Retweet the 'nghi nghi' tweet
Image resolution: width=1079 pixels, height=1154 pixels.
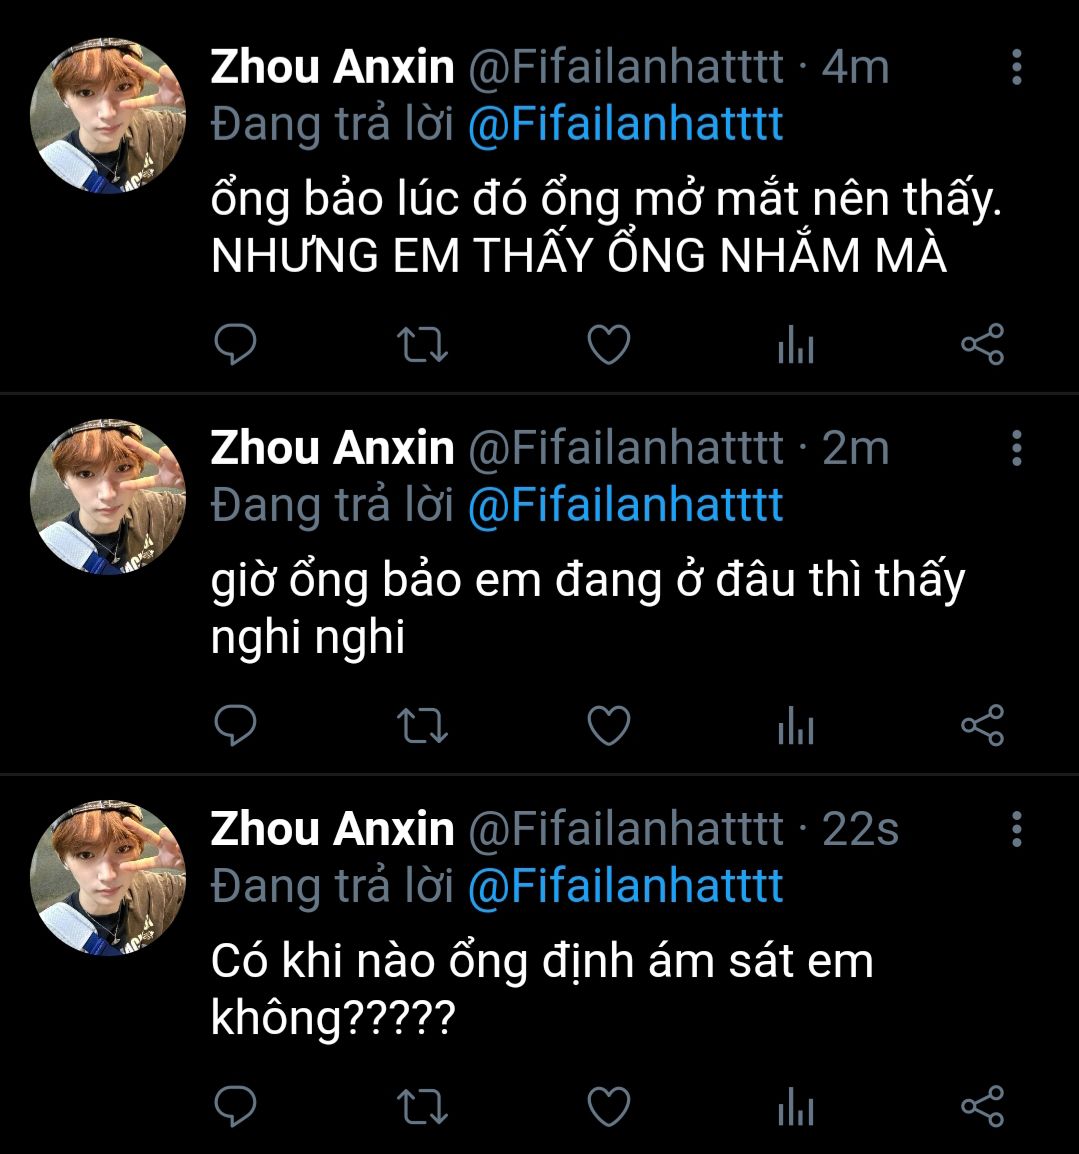coord(422,726)
